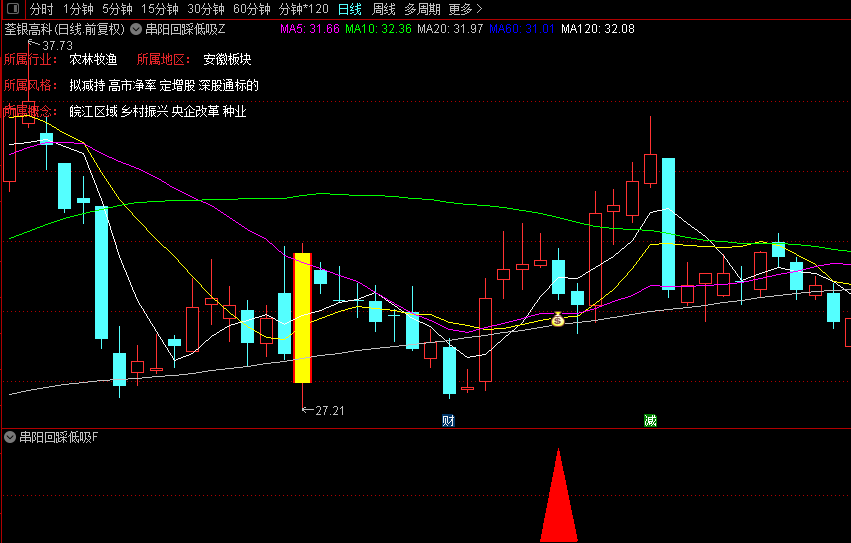Click the 37.73 high price label

click(x=57, y=46)
